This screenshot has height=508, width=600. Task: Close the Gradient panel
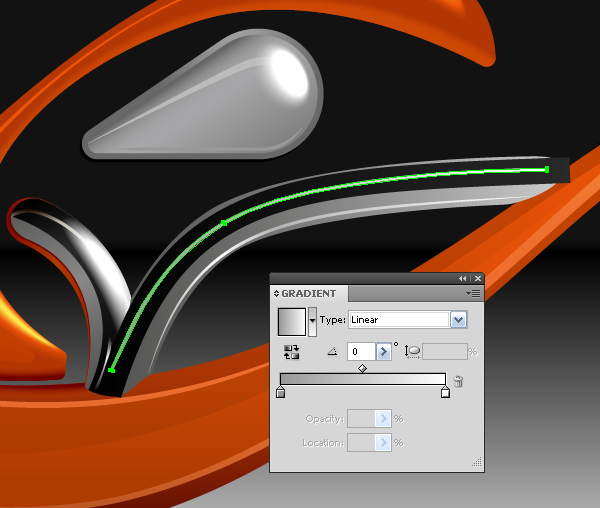478,278
